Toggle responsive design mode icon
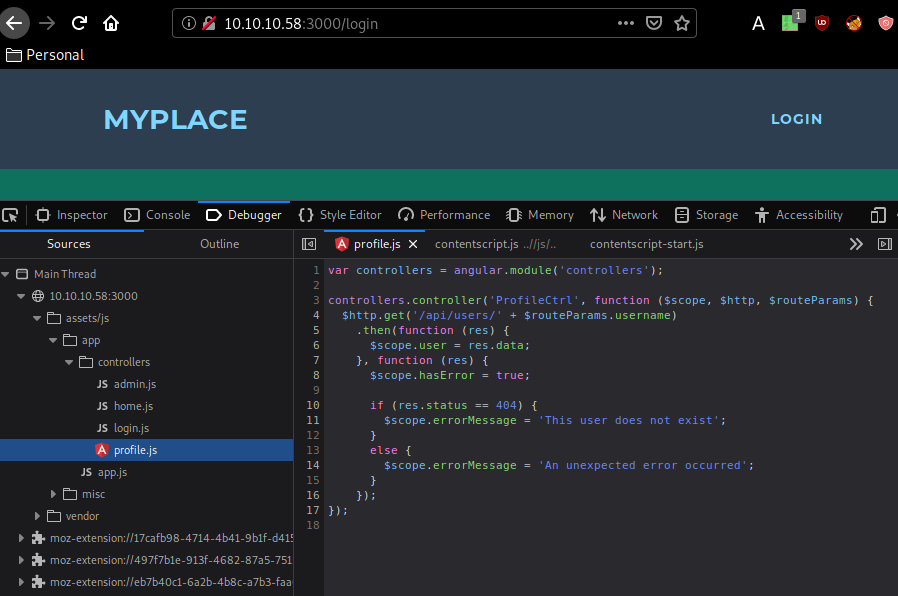This screenshot has width=898, height=596. pyautogui.click(x=878, y=215)
